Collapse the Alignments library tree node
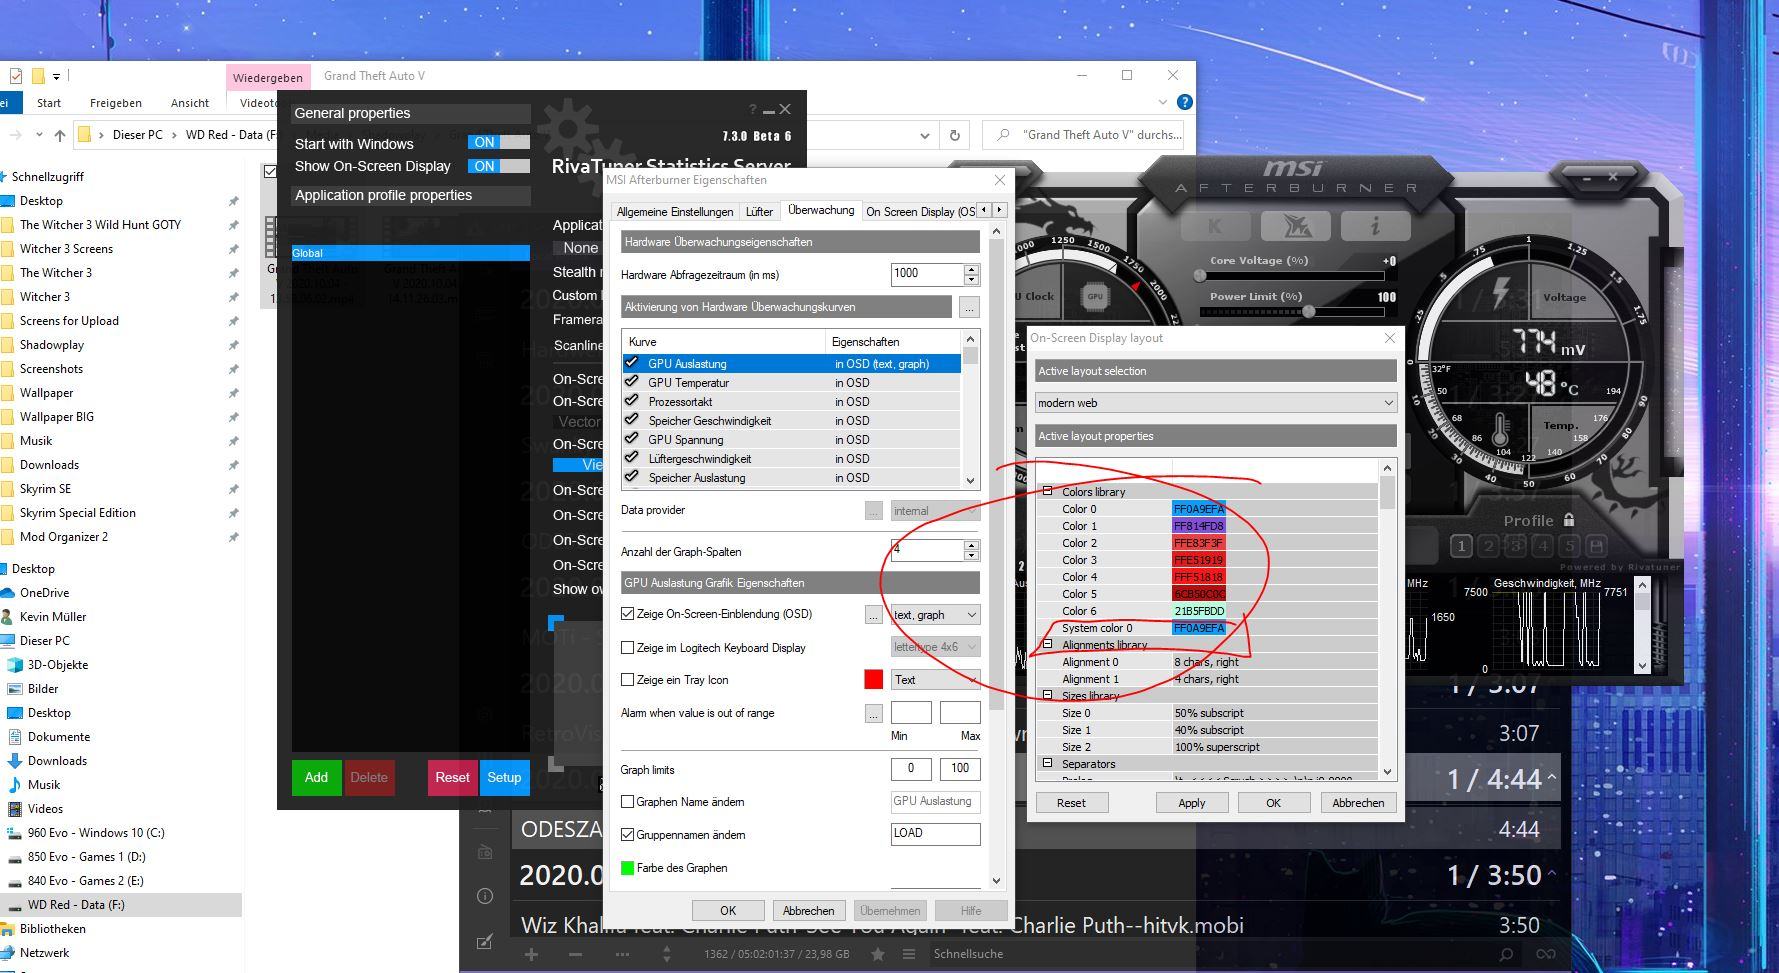This screenshot has width=1779, height=973. 1048,645
